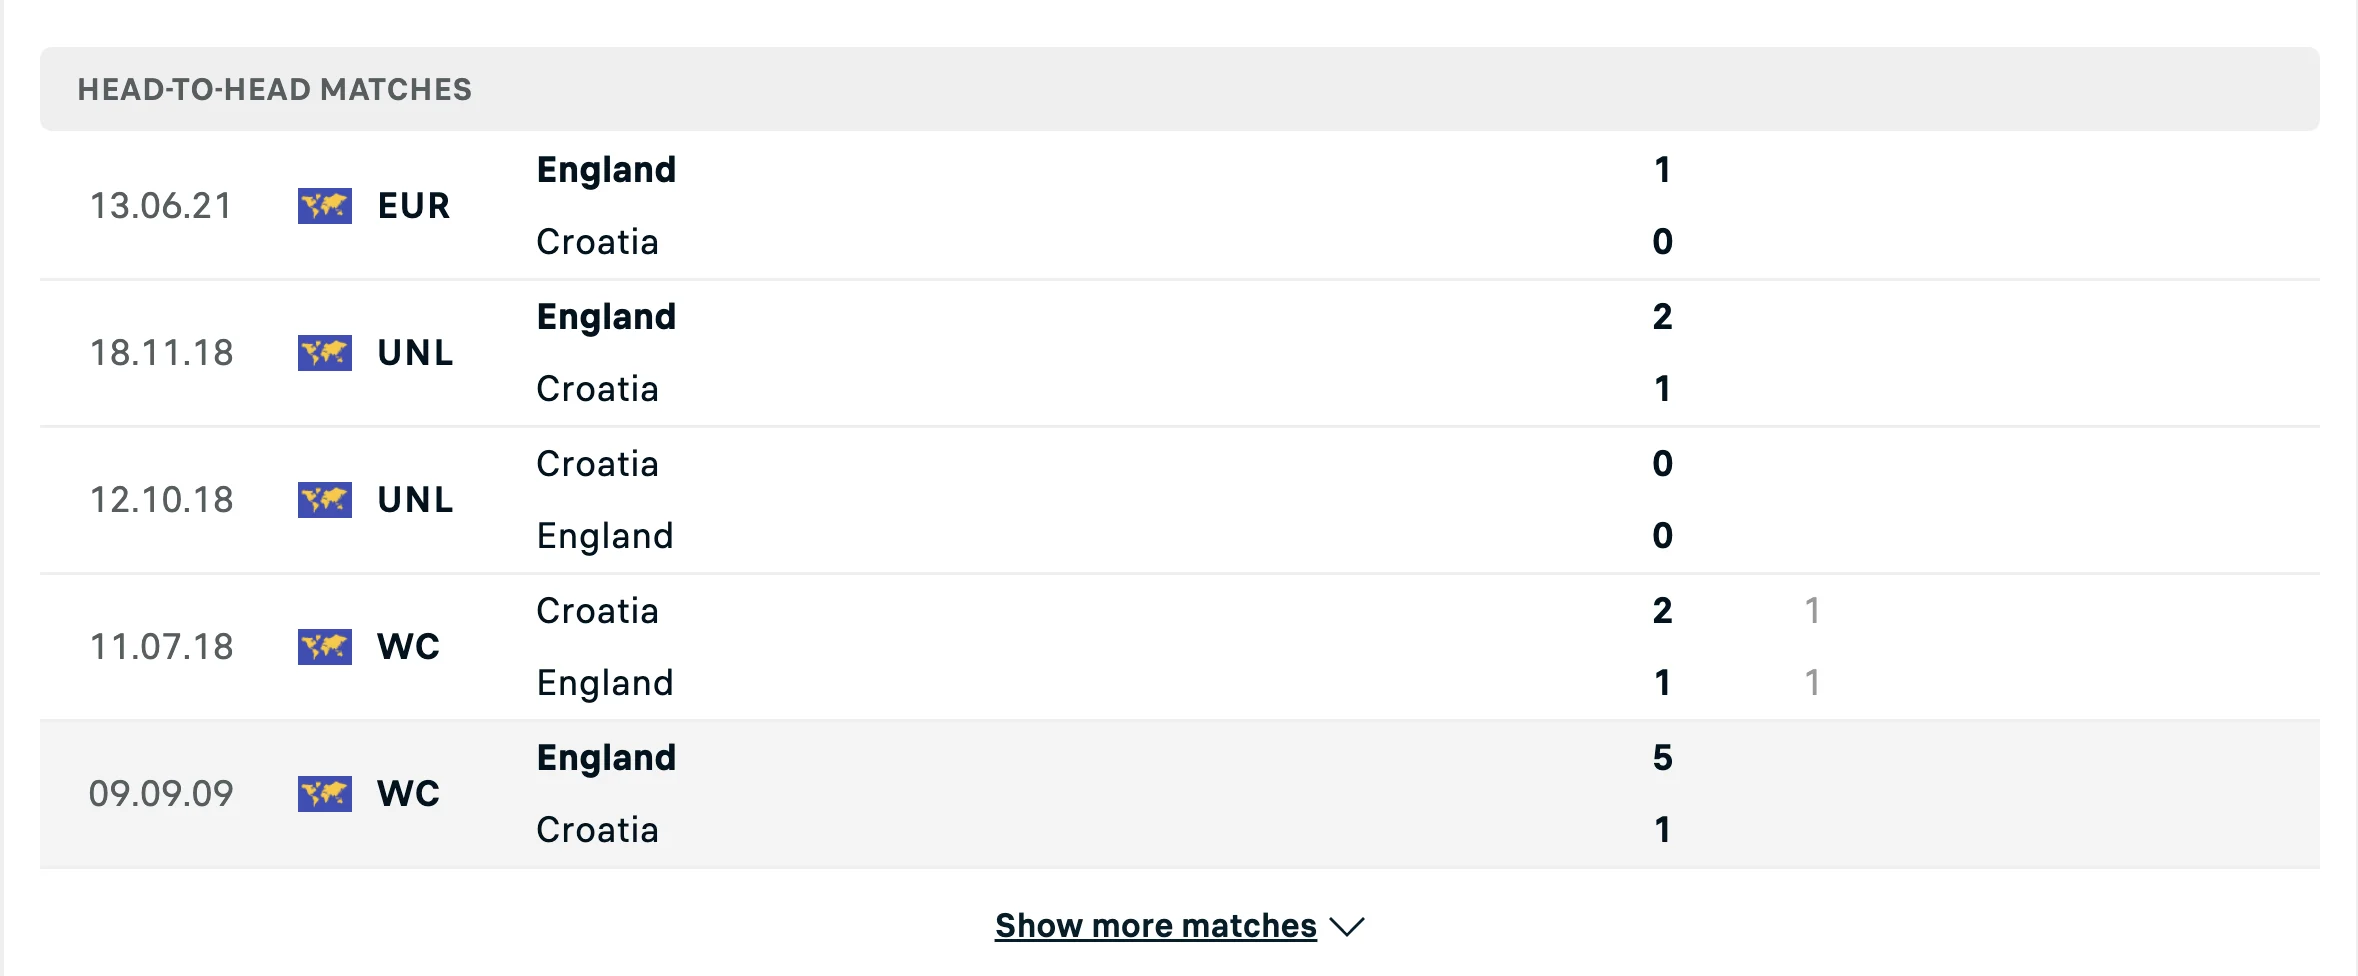Open the UNL label for 18.11.18 match
Image resolution: width=2358 pixels, height=976 pixels.
point(415,353)
